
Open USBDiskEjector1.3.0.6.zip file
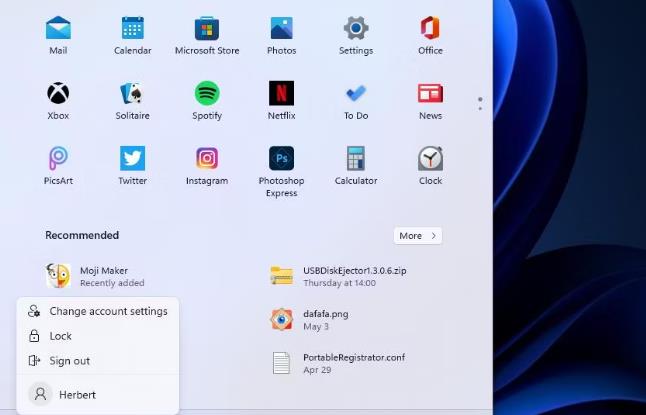pos(338,276)
